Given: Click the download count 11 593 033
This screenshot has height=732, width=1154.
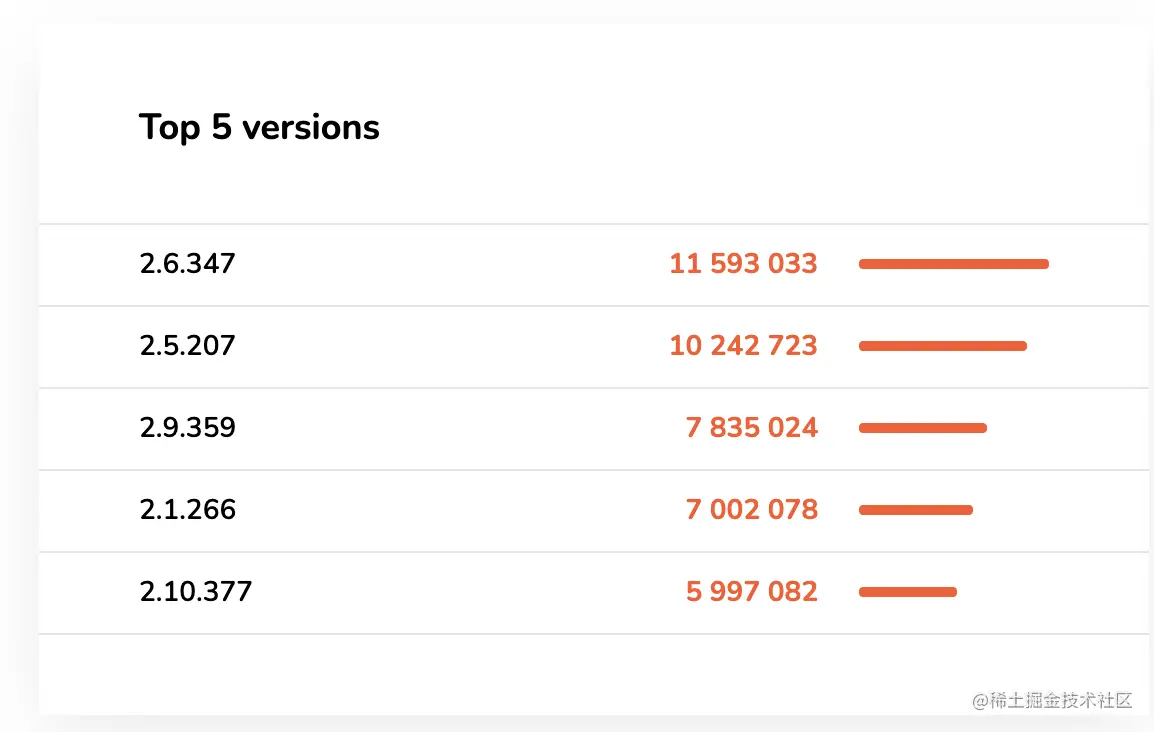Looking at the screenshot, I should point(743,263).
